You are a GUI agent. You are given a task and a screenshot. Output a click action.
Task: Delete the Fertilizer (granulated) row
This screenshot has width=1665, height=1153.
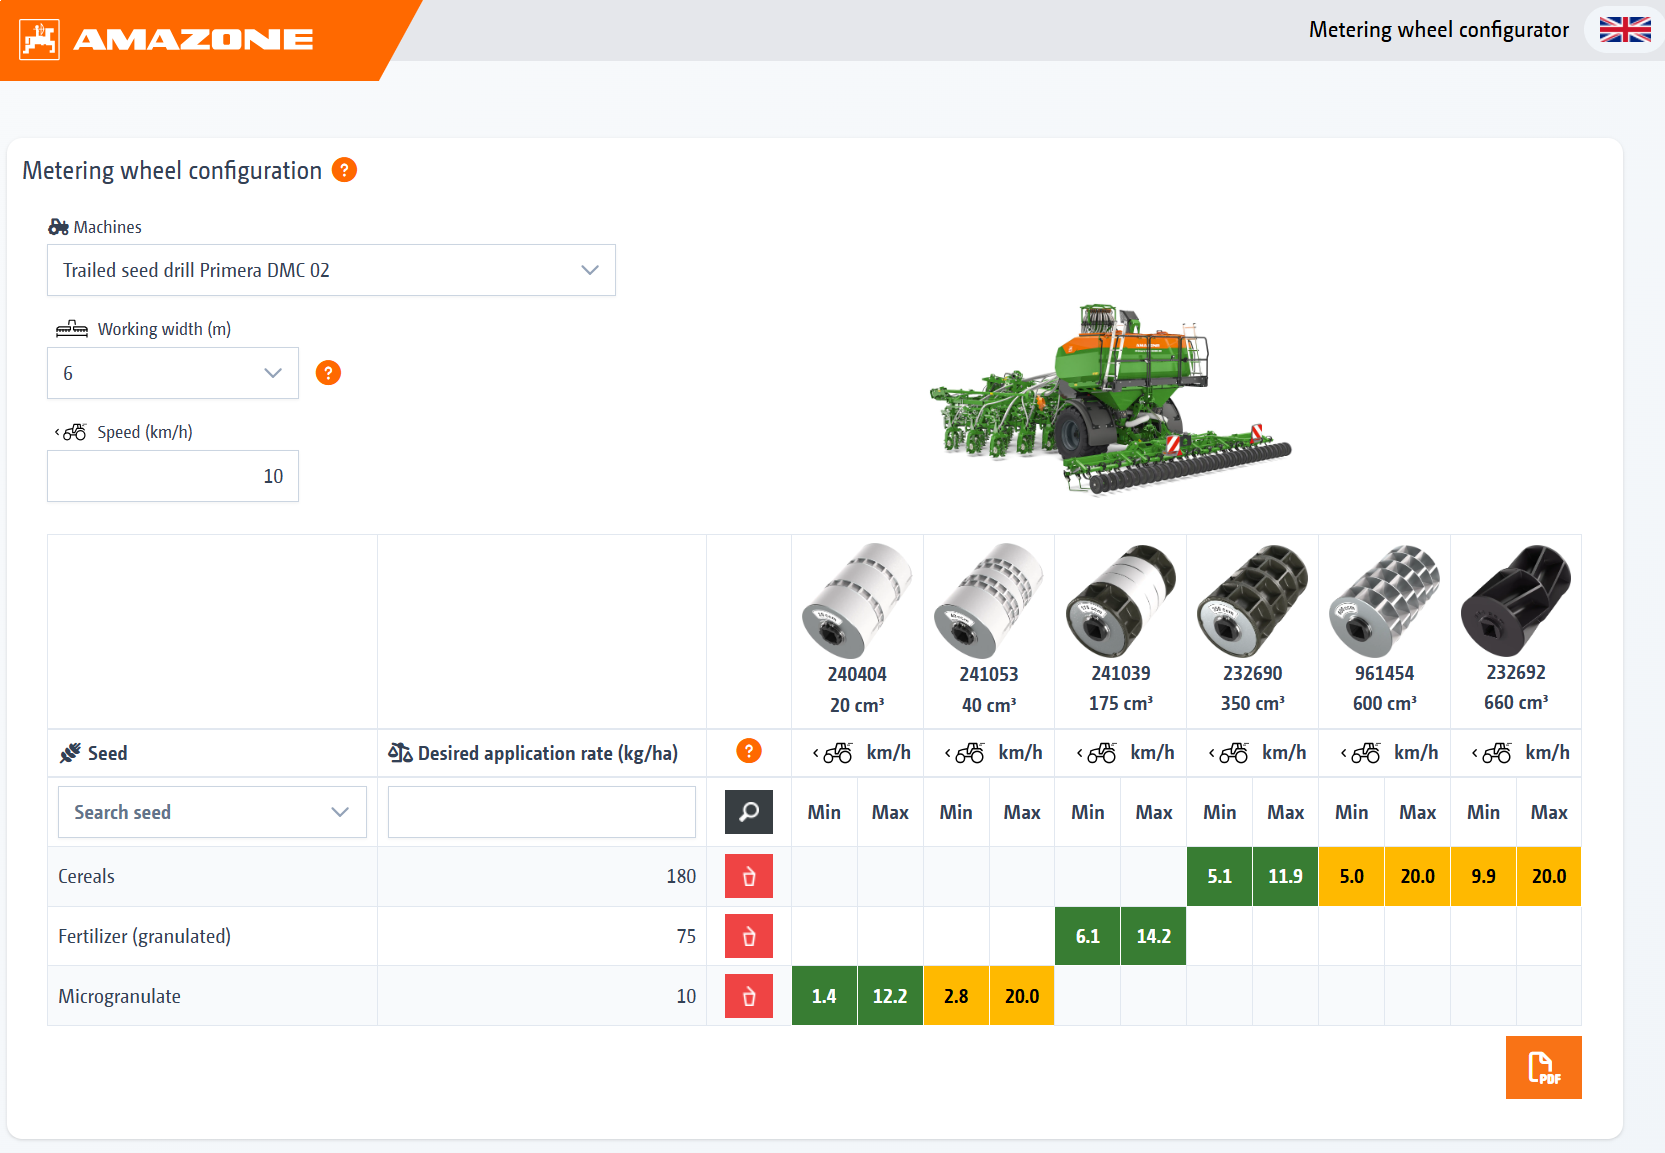[x=749, y=937]
